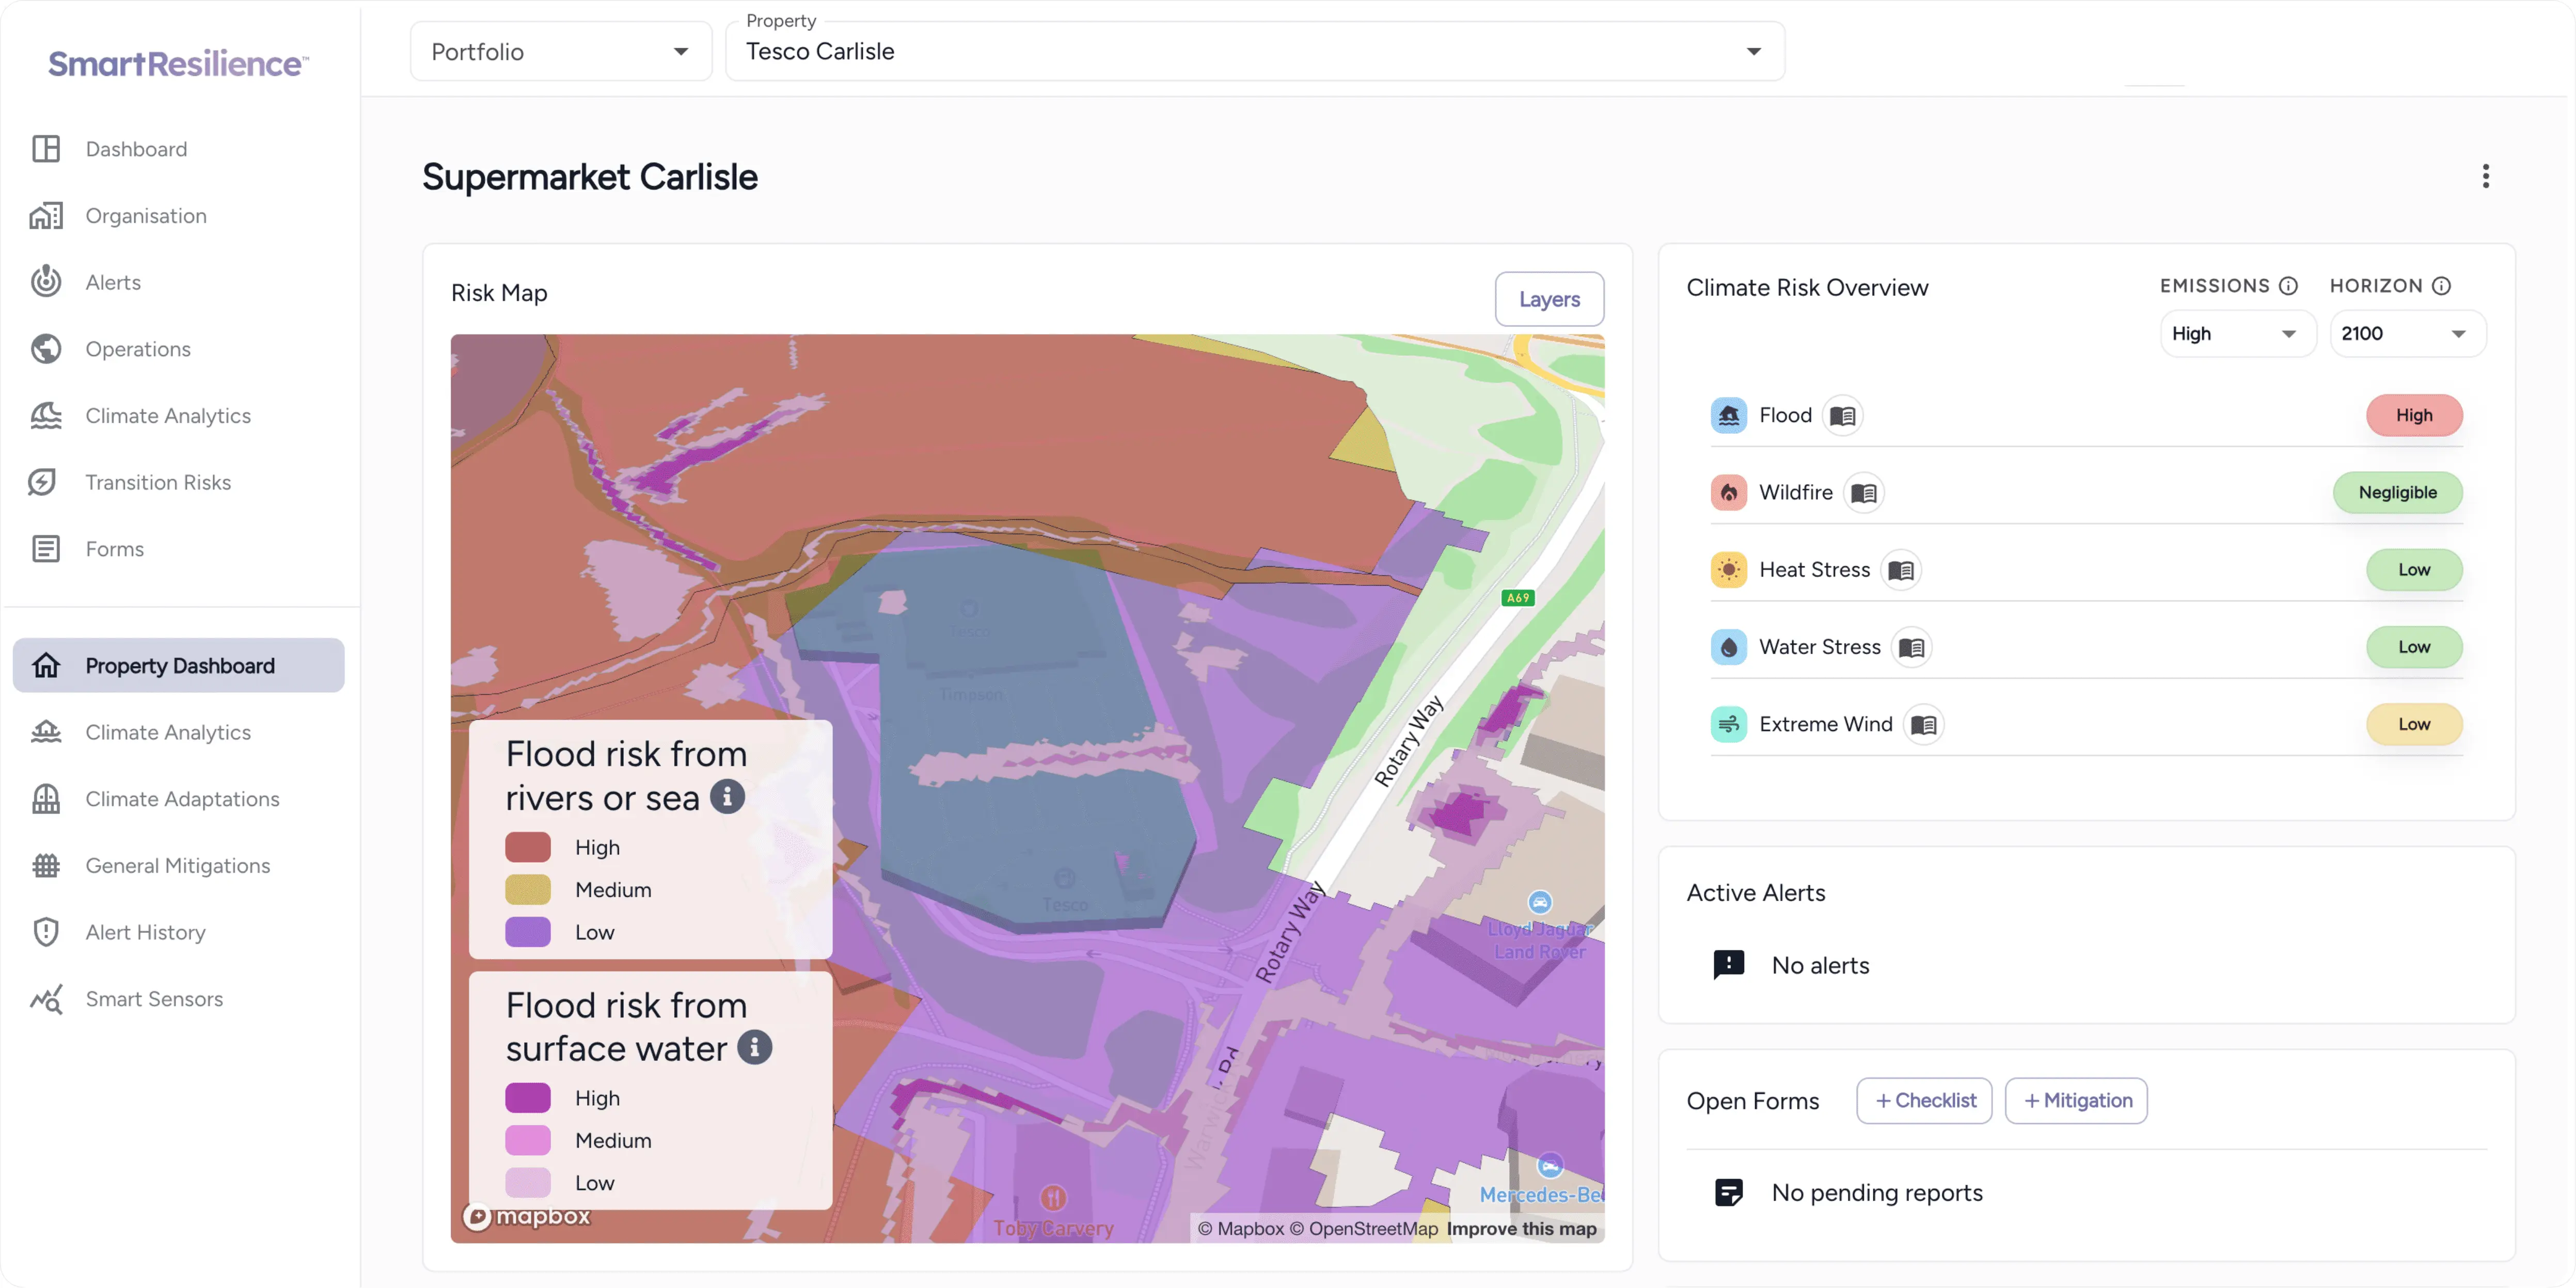The height and width of the screenshot is (1288, 2576).
Task: Click the Alerts icon in sidebar
Action: coord(46,282)
